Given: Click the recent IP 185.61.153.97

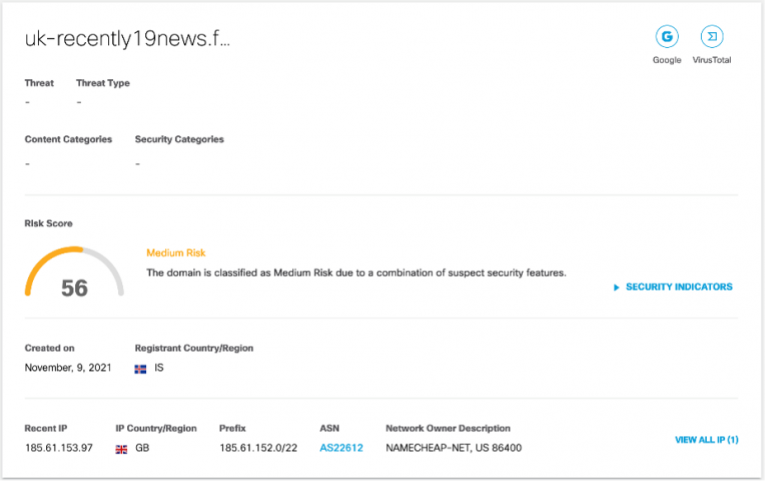Looking at the screenshot, I should 59,448.
